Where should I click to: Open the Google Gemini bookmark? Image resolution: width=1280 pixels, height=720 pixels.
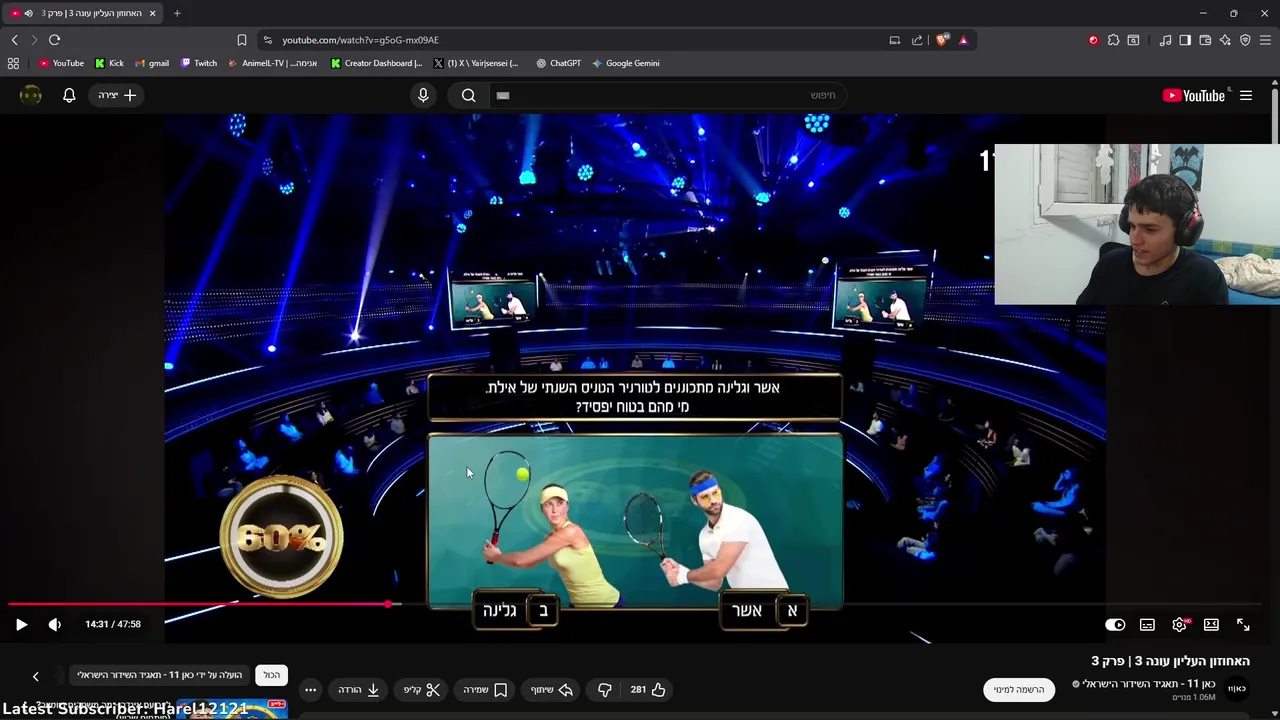[x=625, y=63]
